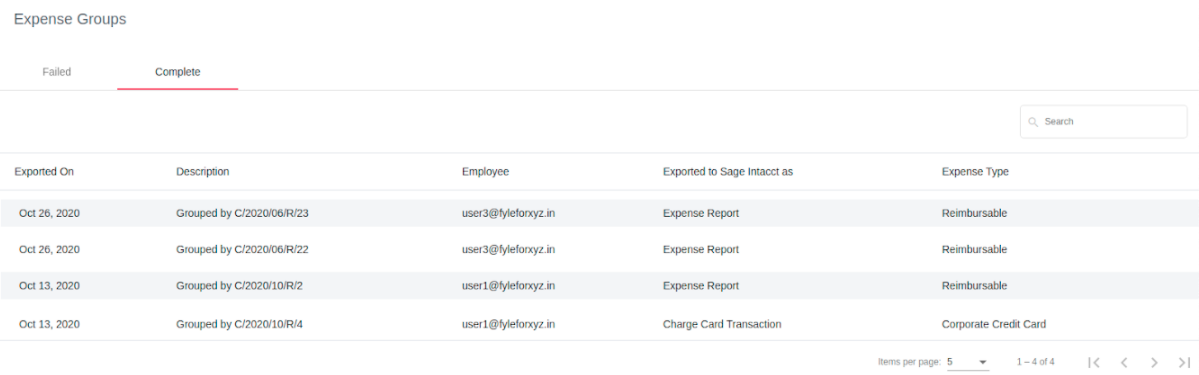Click Oct 26, 2020 in R/22 row
The width and height of the screenshot is (1199, 375).
pyautogui.click(x=50, y=249)
